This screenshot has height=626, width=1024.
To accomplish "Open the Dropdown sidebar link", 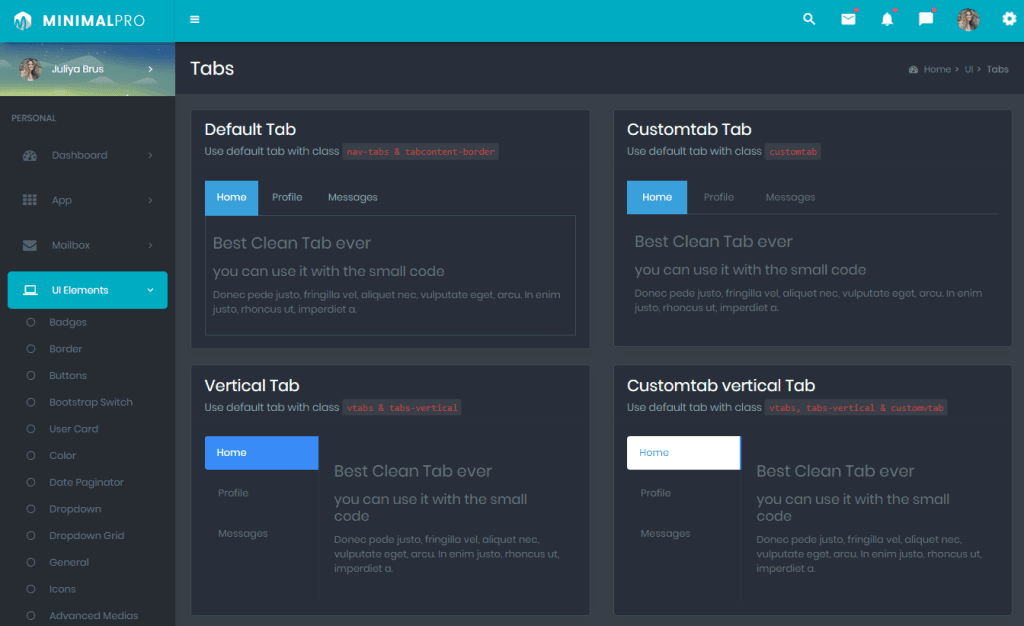I will 75,509.
